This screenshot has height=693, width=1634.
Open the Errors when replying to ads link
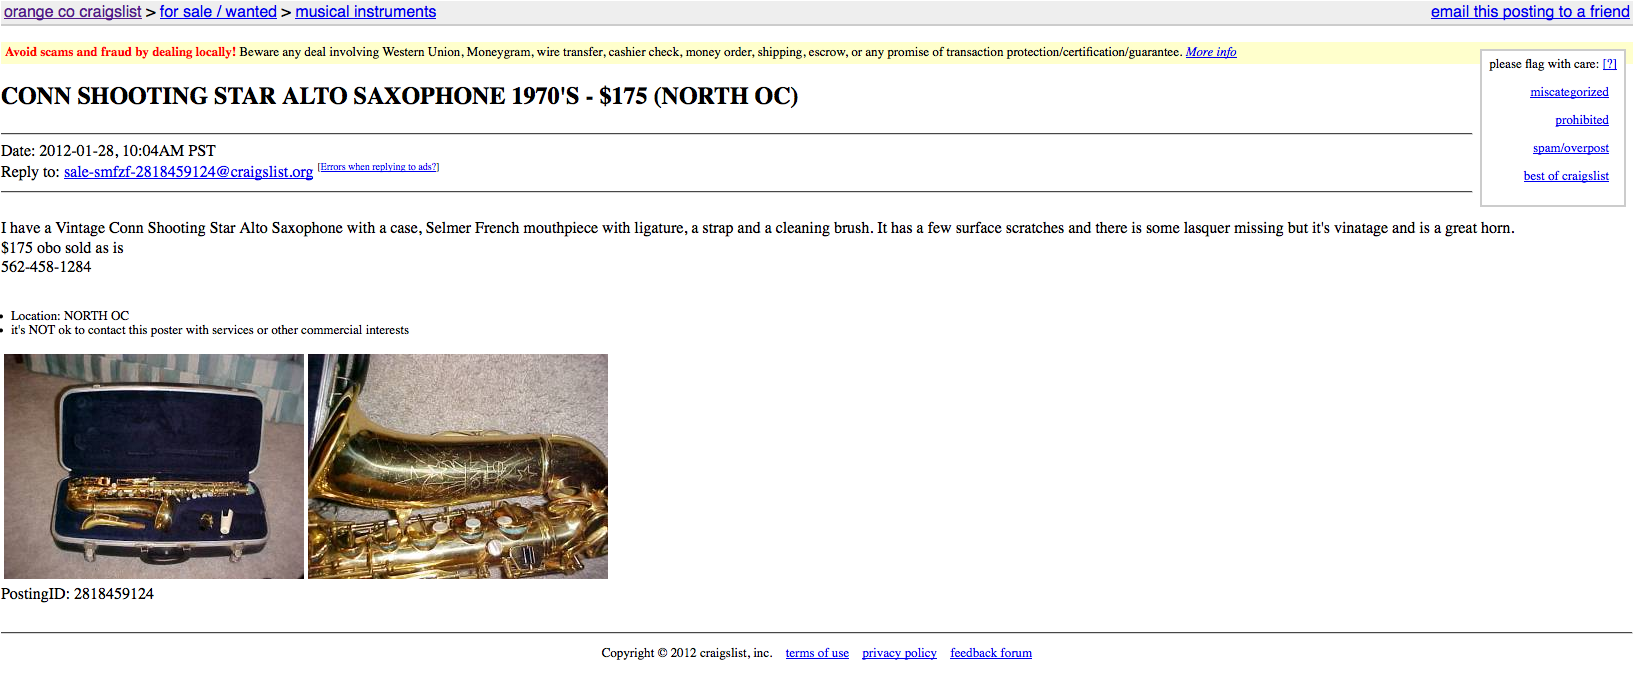[378, 167]
